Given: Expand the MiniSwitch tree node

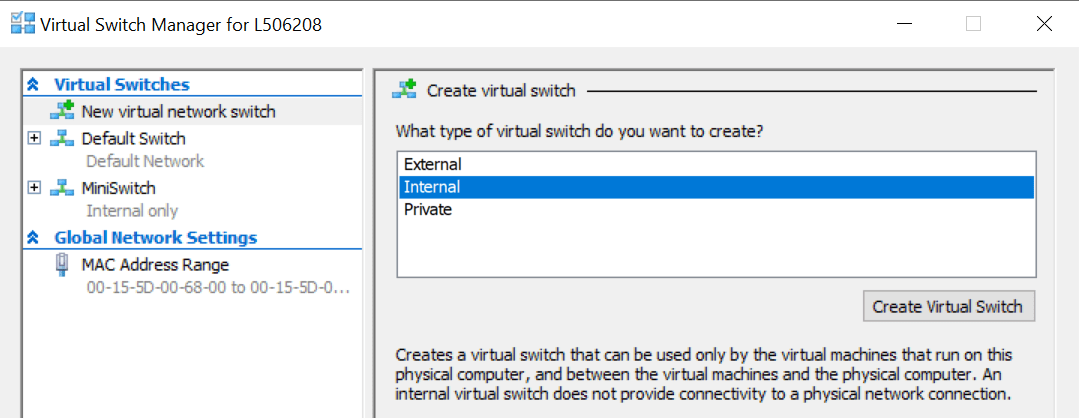Looking at the screenshot, I should [x=34, y=187].
